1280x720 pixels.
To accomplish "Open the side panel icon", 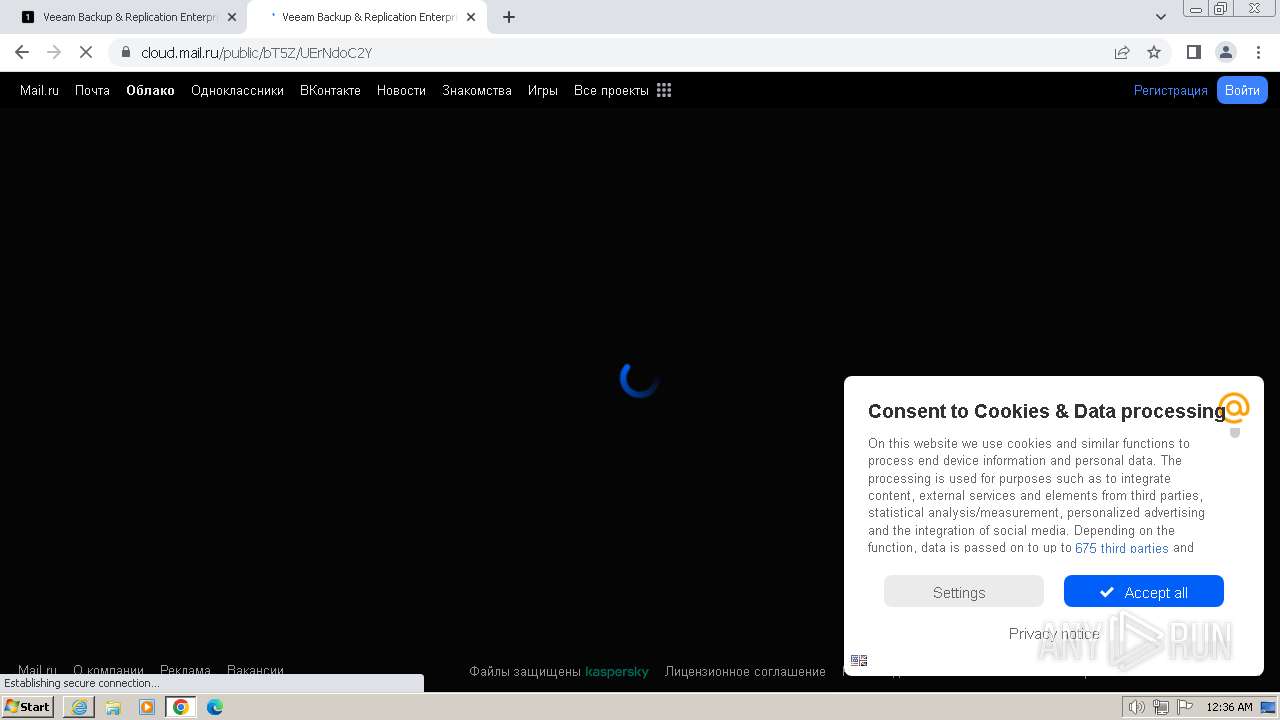I will coord(1193,52).
